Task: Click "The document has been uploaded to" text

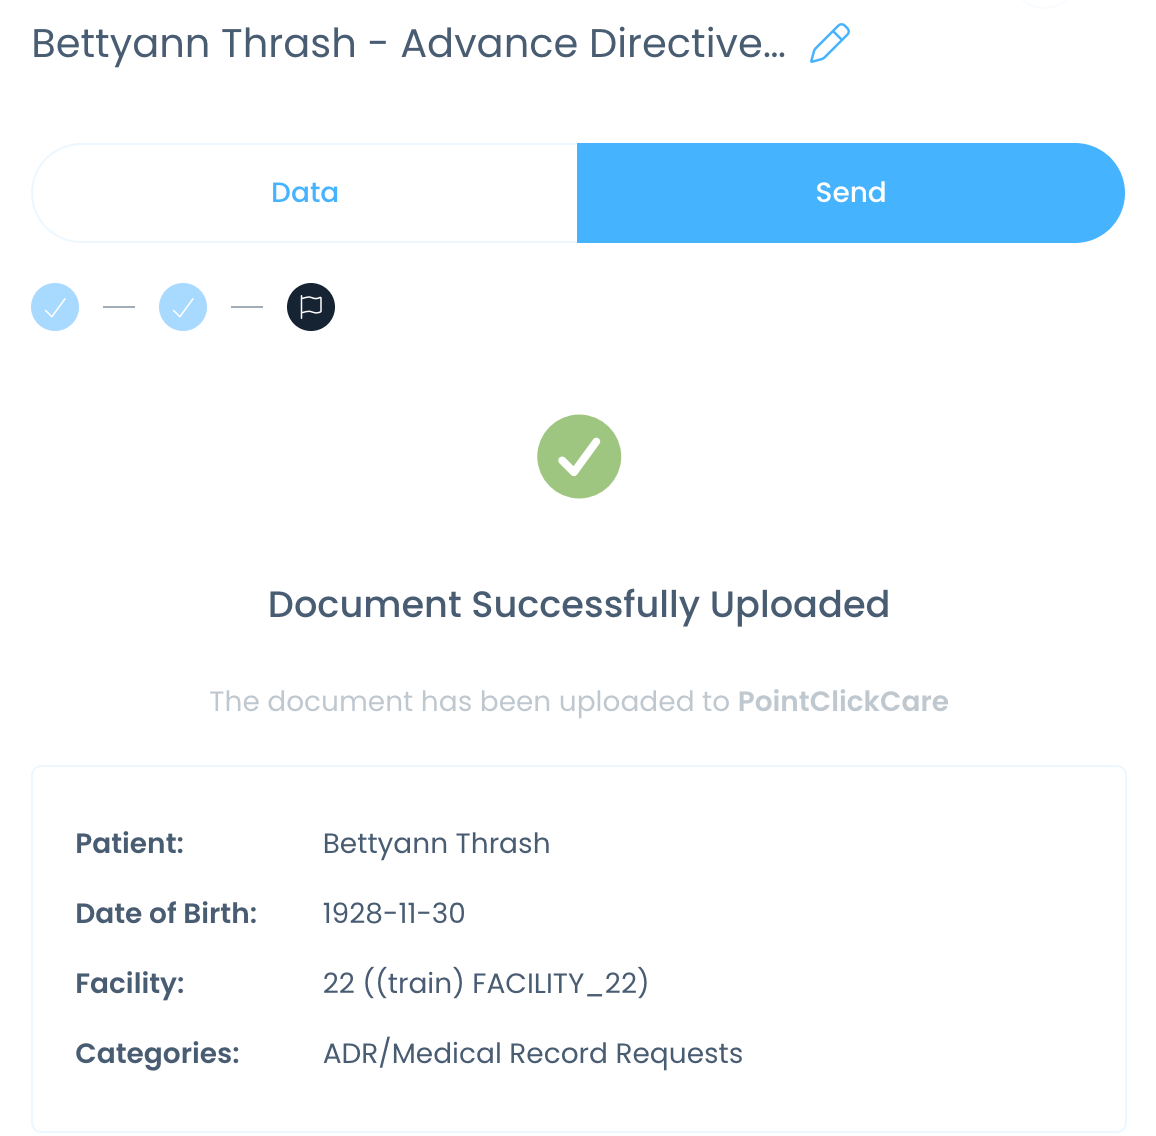Action: [470, 701]
